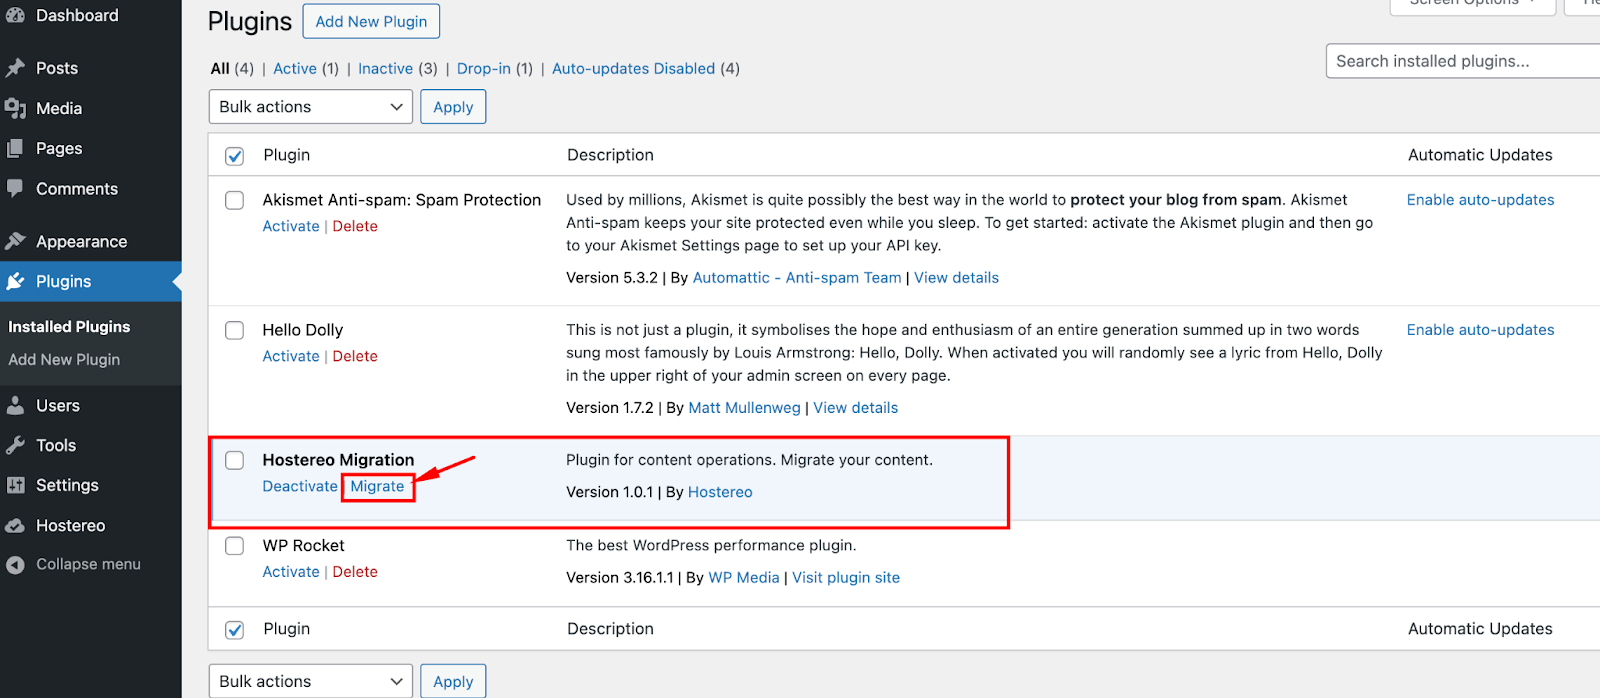Image resolution: width=1600 pixels, height=698 pixels.
Task: View details for Hello Dolly plugin
Action: (x=855, y=408)
